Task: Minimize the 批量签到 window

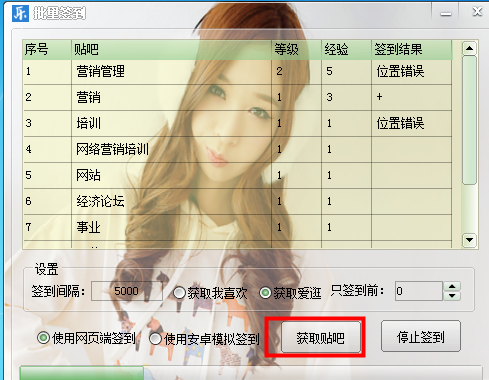Action: click(x=446, y=13)
